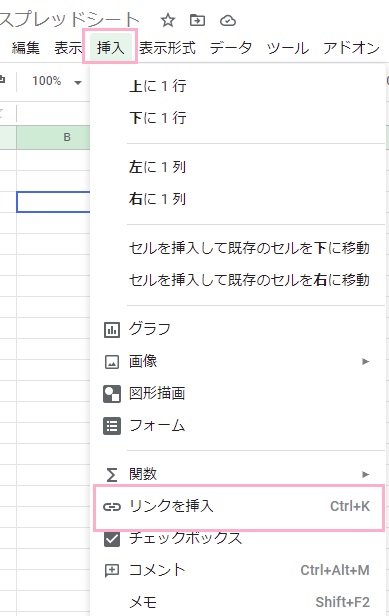
Task: Click the link icon beside リンクを挿入
Action: coord(112,507)
